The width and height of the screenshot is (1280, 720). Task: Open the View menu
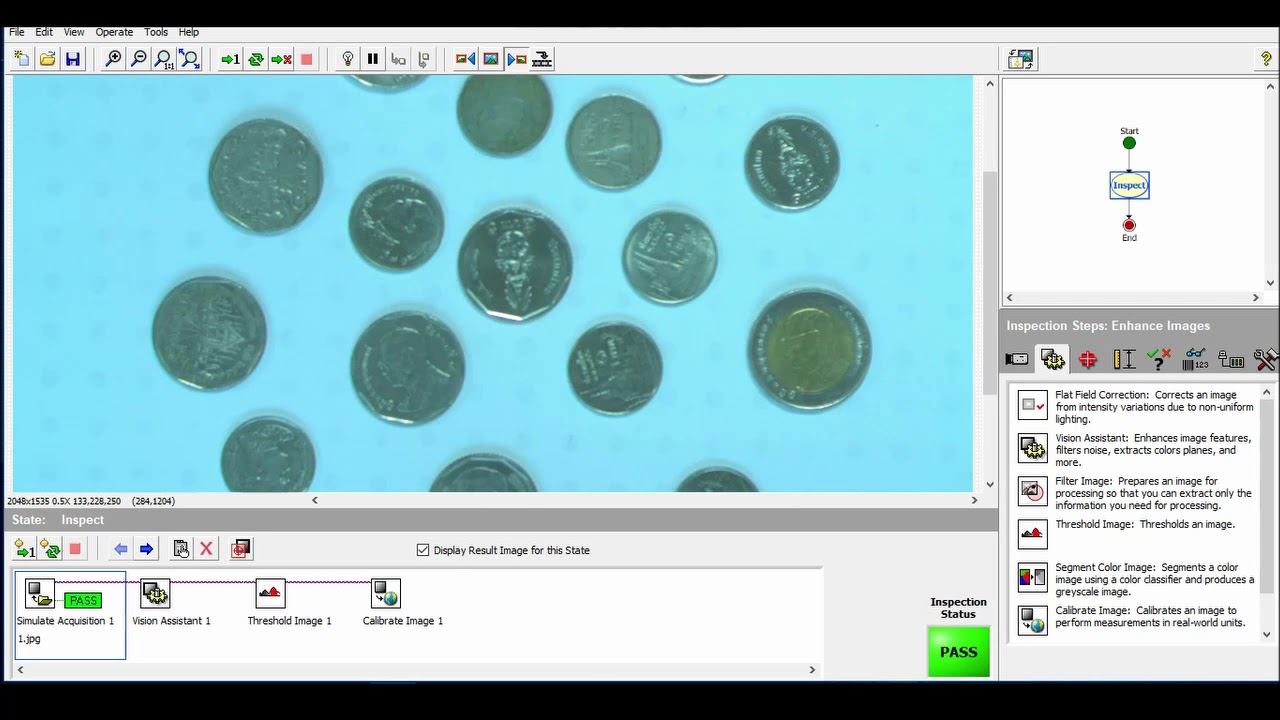pos(74,32)
